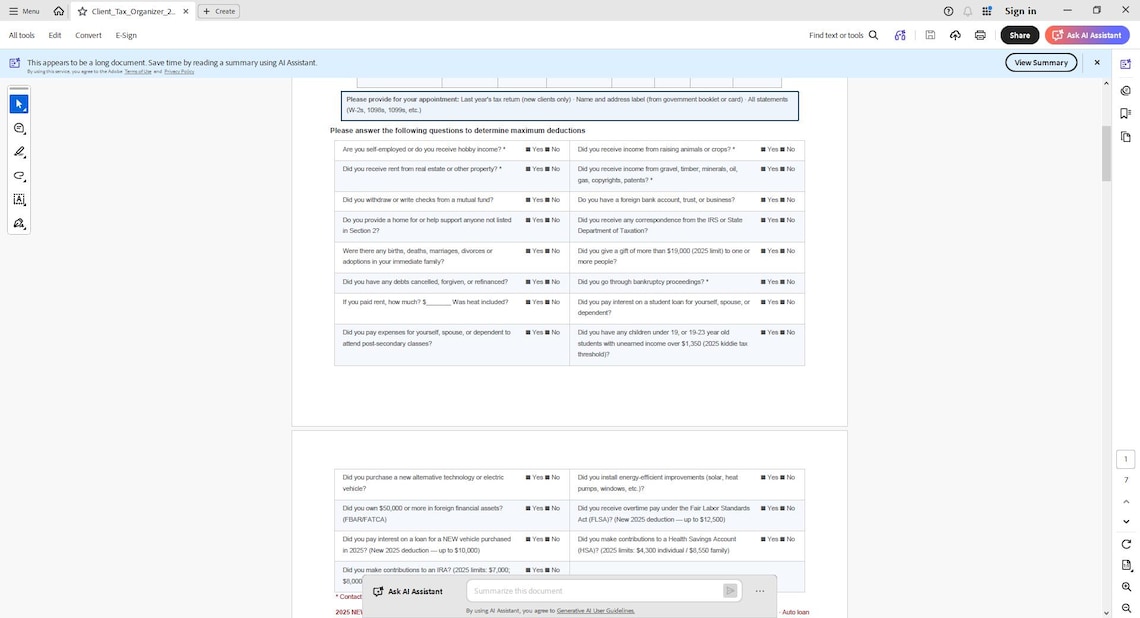Click the Save file icon
The height and width of the screenshot is (618, 1140).
click(x=930, y=35)
